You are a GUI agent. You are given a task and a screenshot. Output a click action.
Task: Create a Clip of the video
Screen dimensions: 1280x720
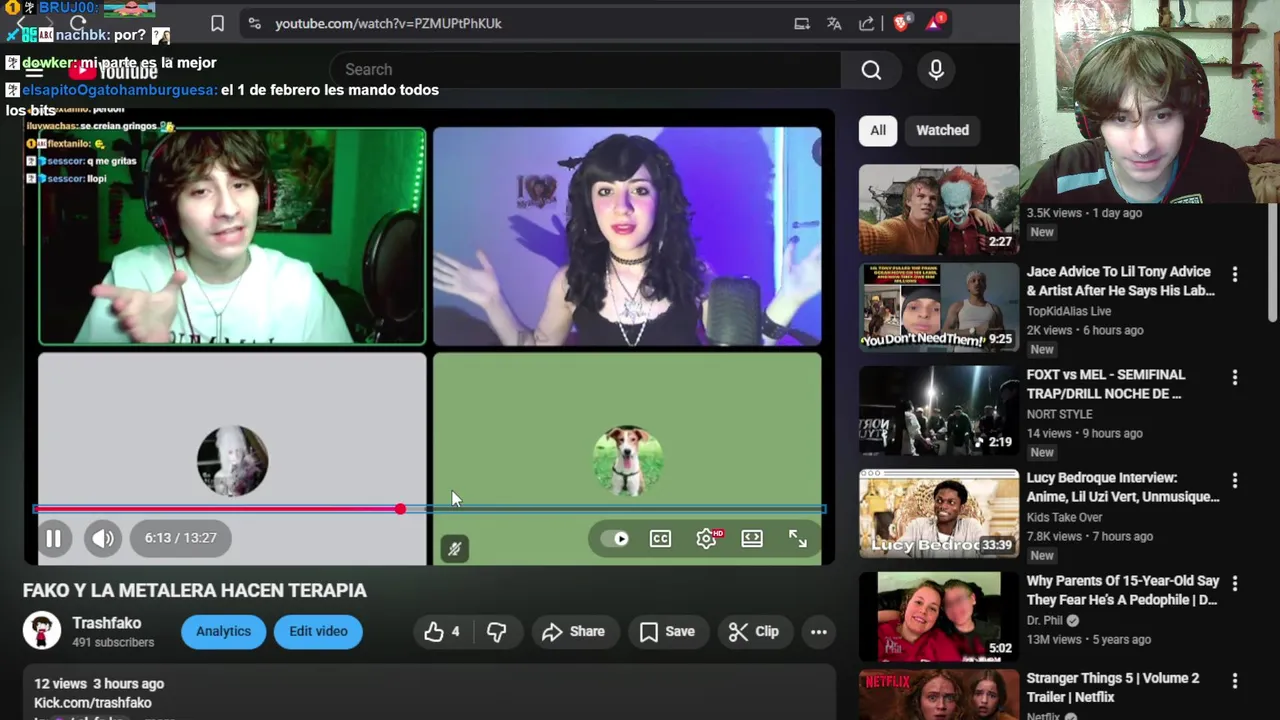tap(754, 631)
